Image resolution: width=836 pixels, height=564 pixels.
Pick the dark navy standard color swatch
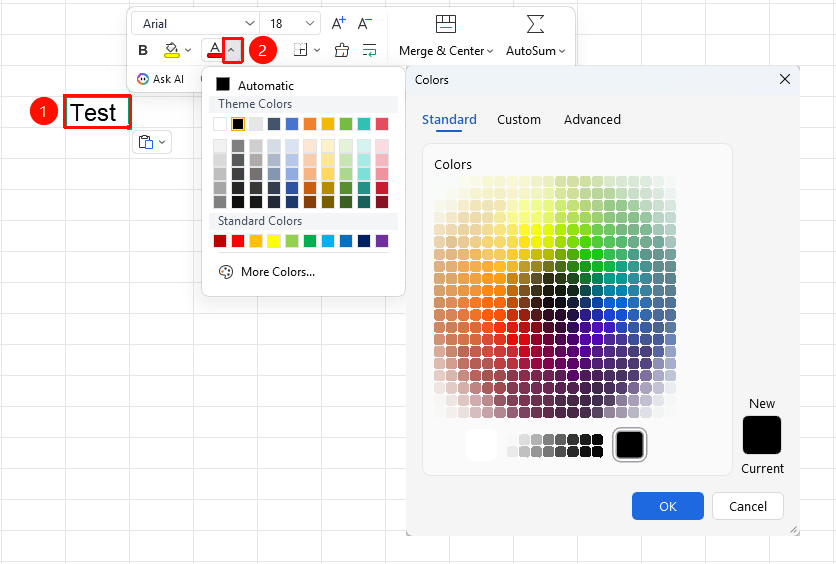[x=364, y=241]
